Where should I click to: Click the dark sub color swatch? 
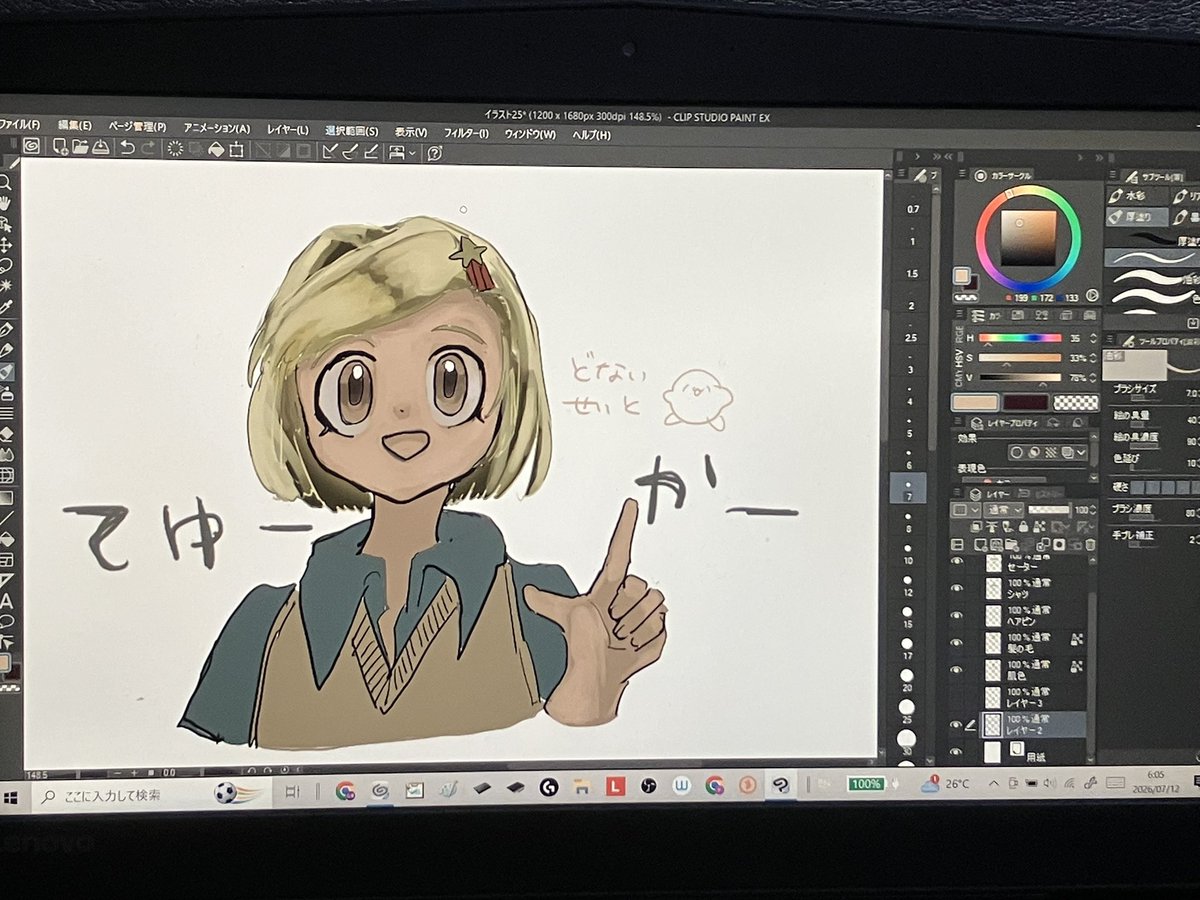[x=1025, y=402]
